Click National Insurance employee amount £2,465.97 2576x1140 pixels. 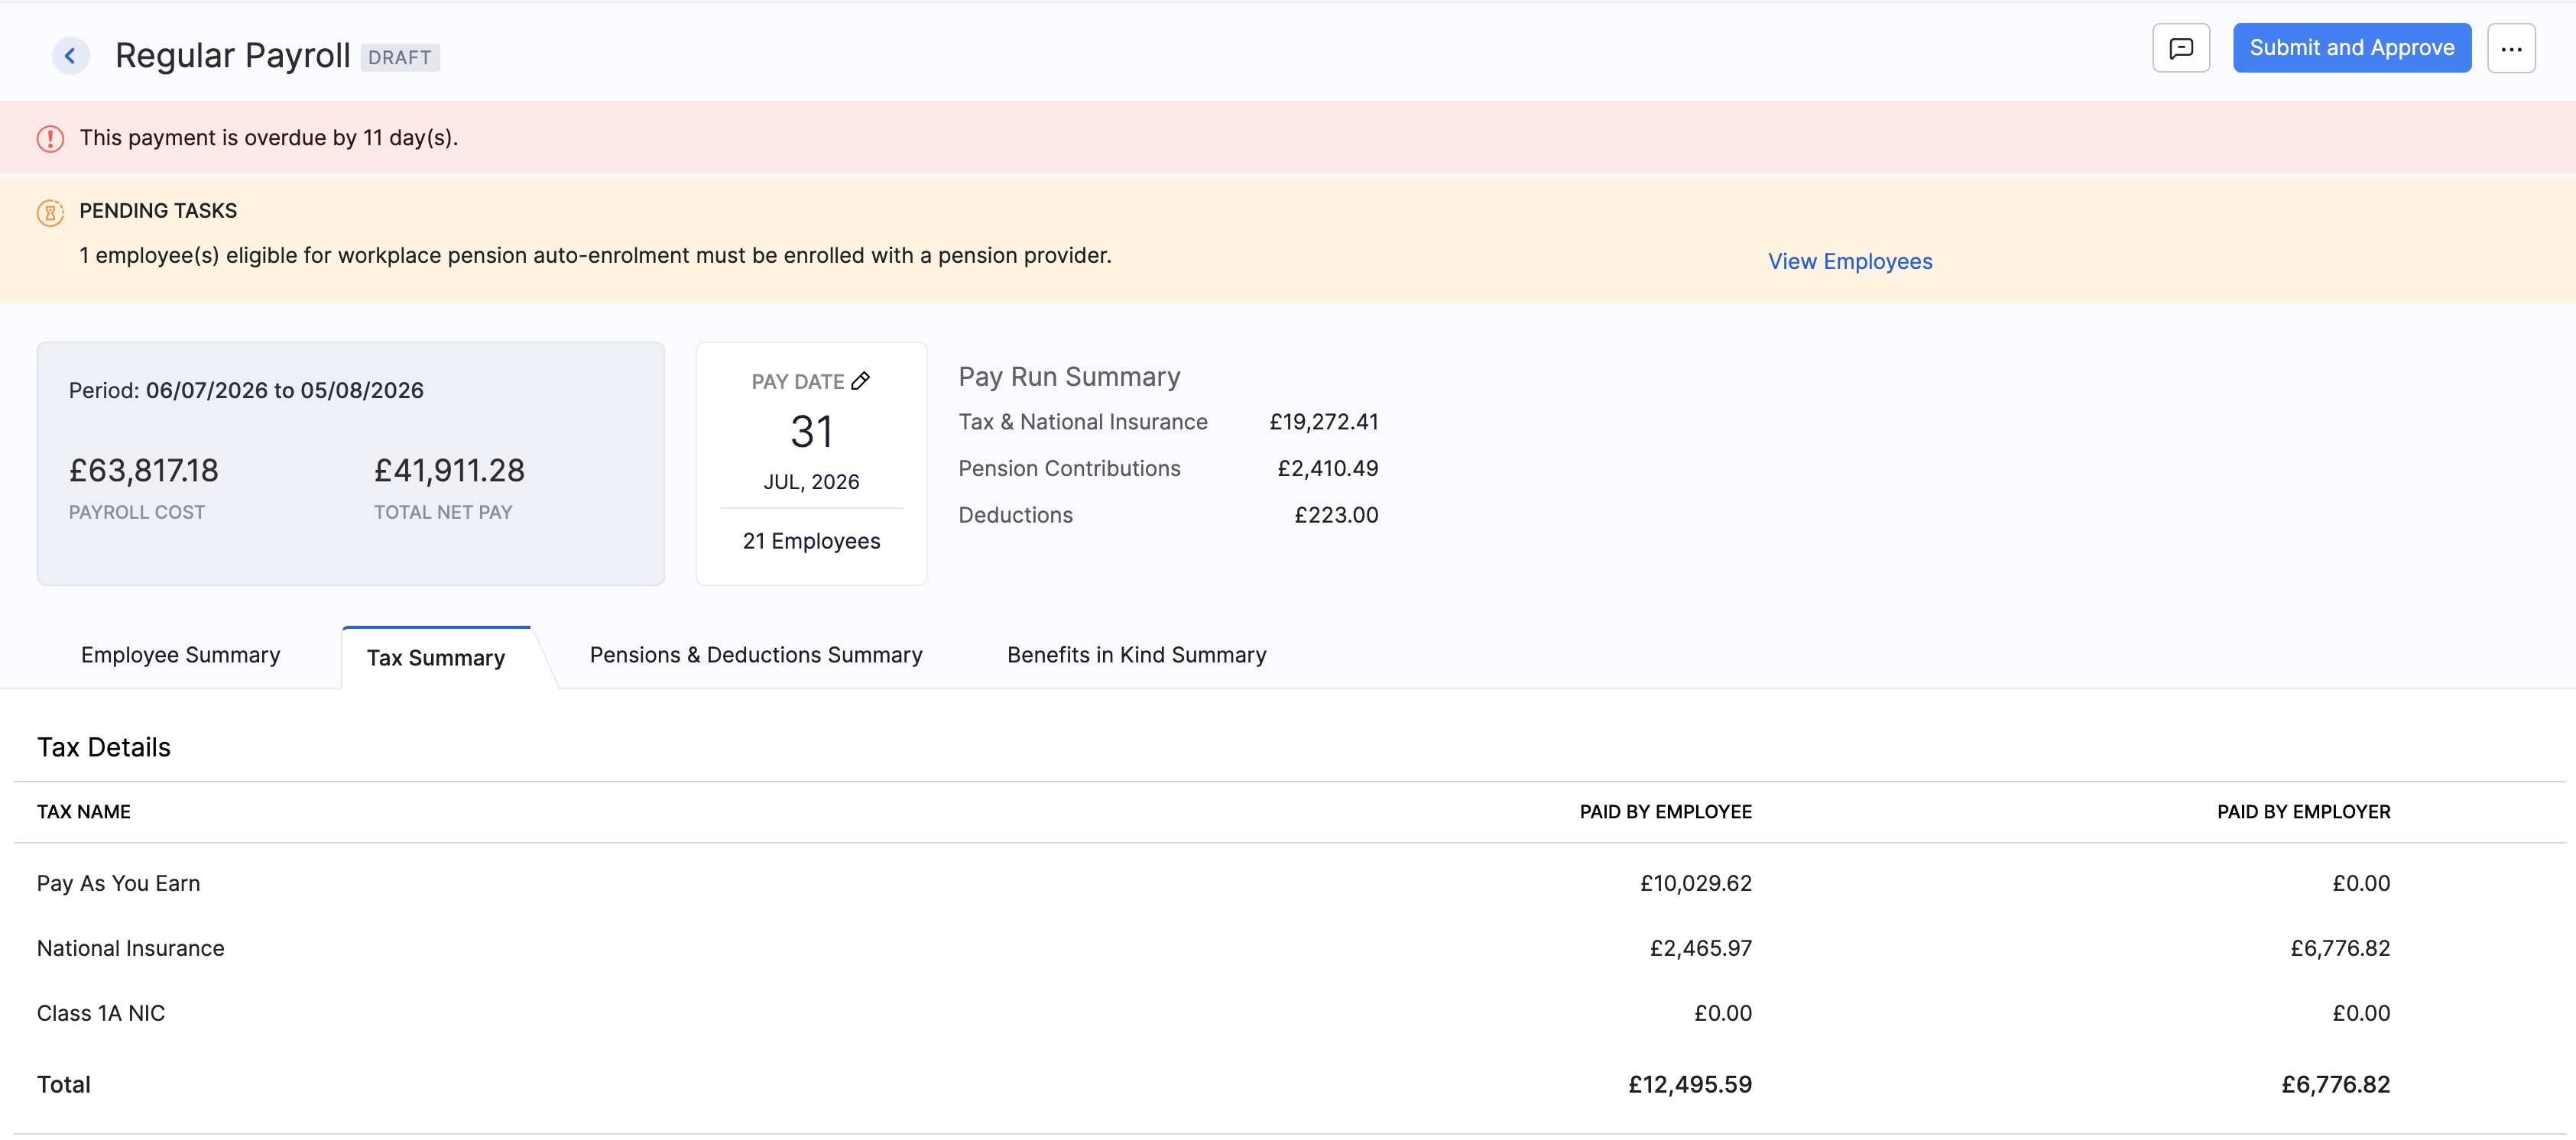(1700, 949)
